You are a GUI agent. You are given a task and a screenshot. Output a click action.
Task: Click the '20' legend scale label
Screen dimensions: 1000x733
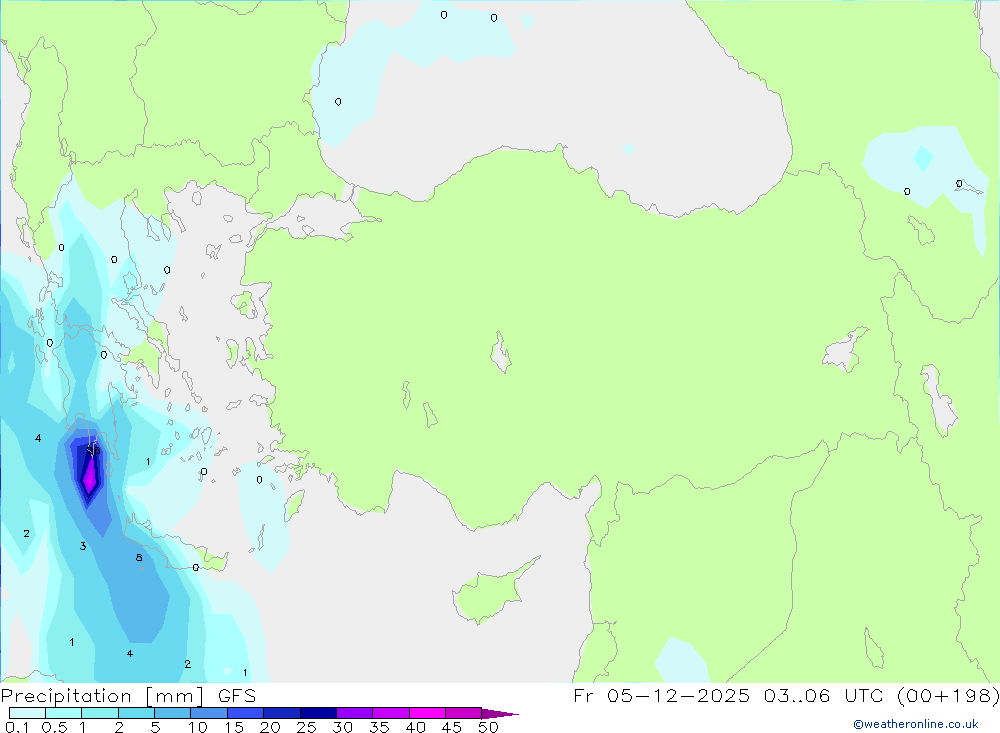pos(270,727)
